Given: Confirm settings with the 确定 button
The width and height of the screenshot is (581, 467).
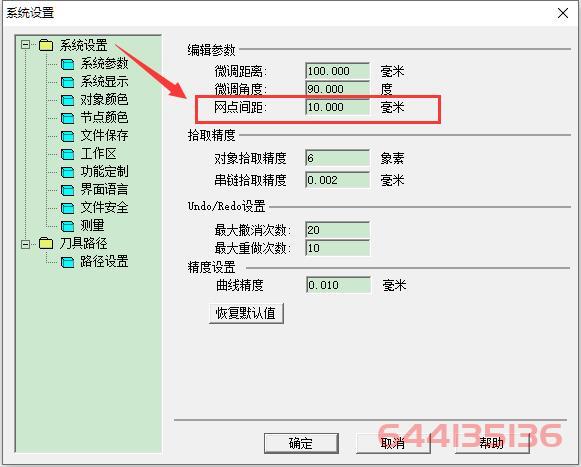Looking at the screenshot, I should click(x=301, y=443).
